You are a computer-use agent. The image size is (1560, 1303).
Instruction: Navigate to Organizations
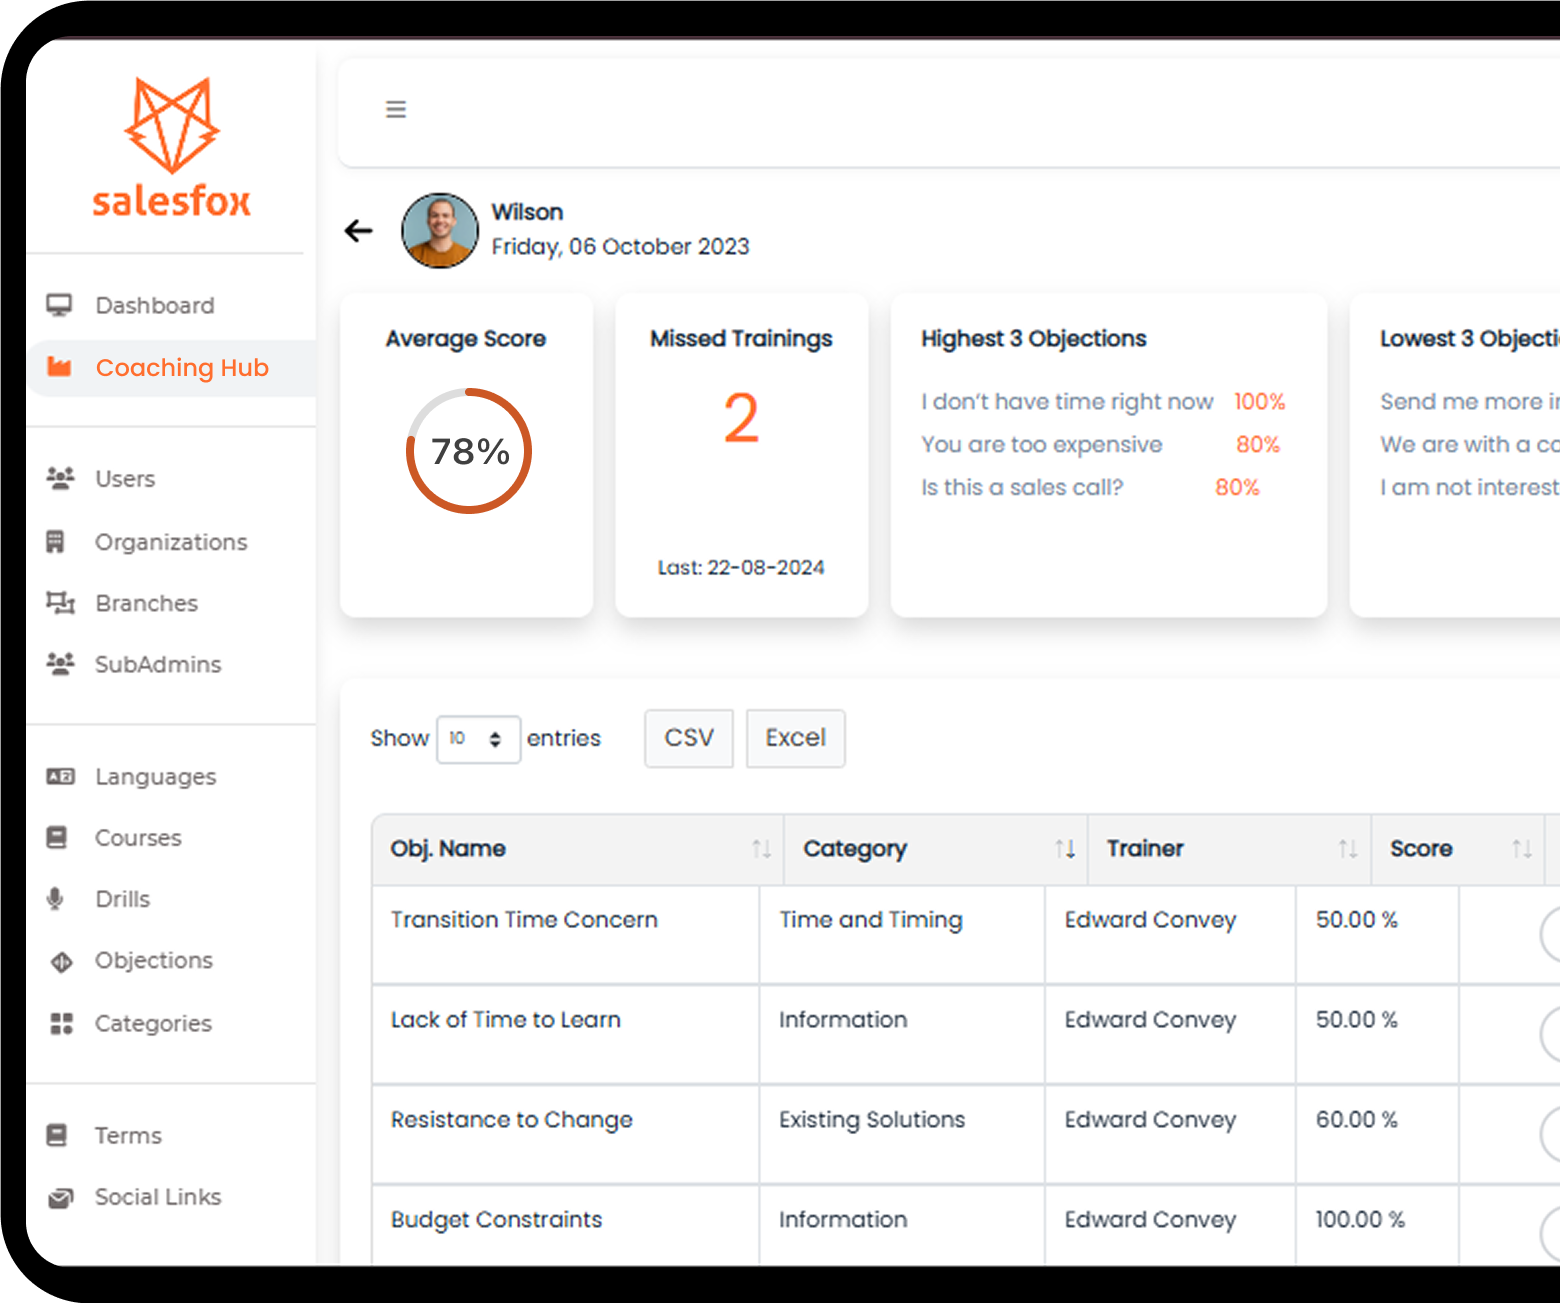point(171,541)
